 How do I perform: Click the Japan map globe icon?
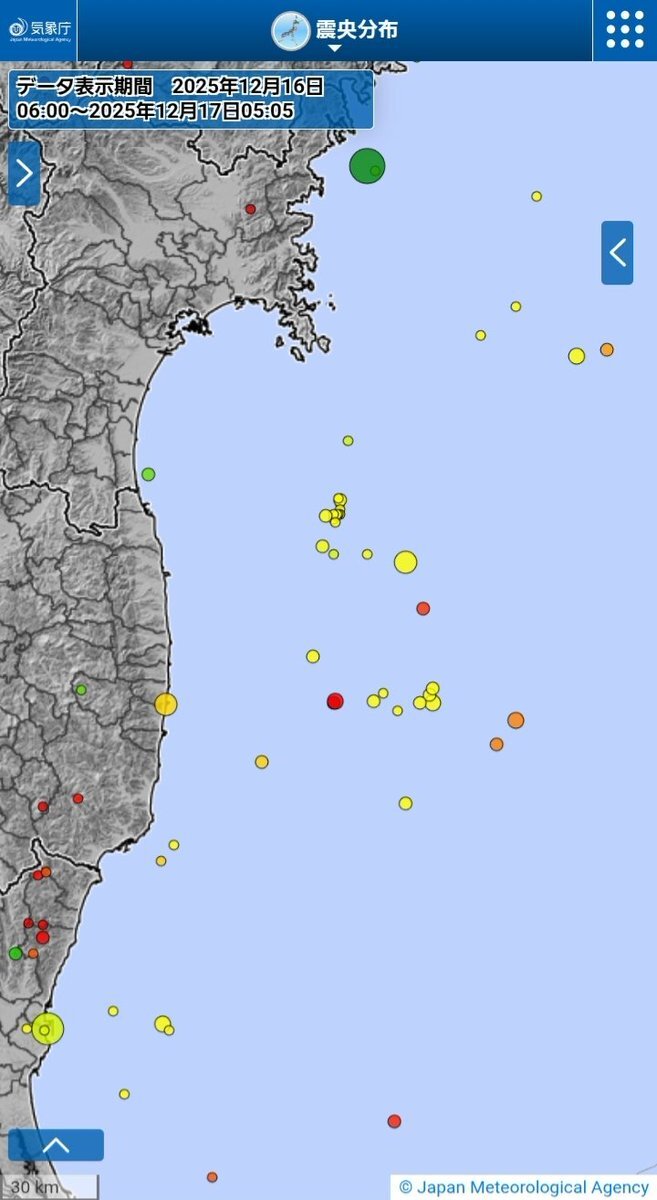[x=290, y=31]
